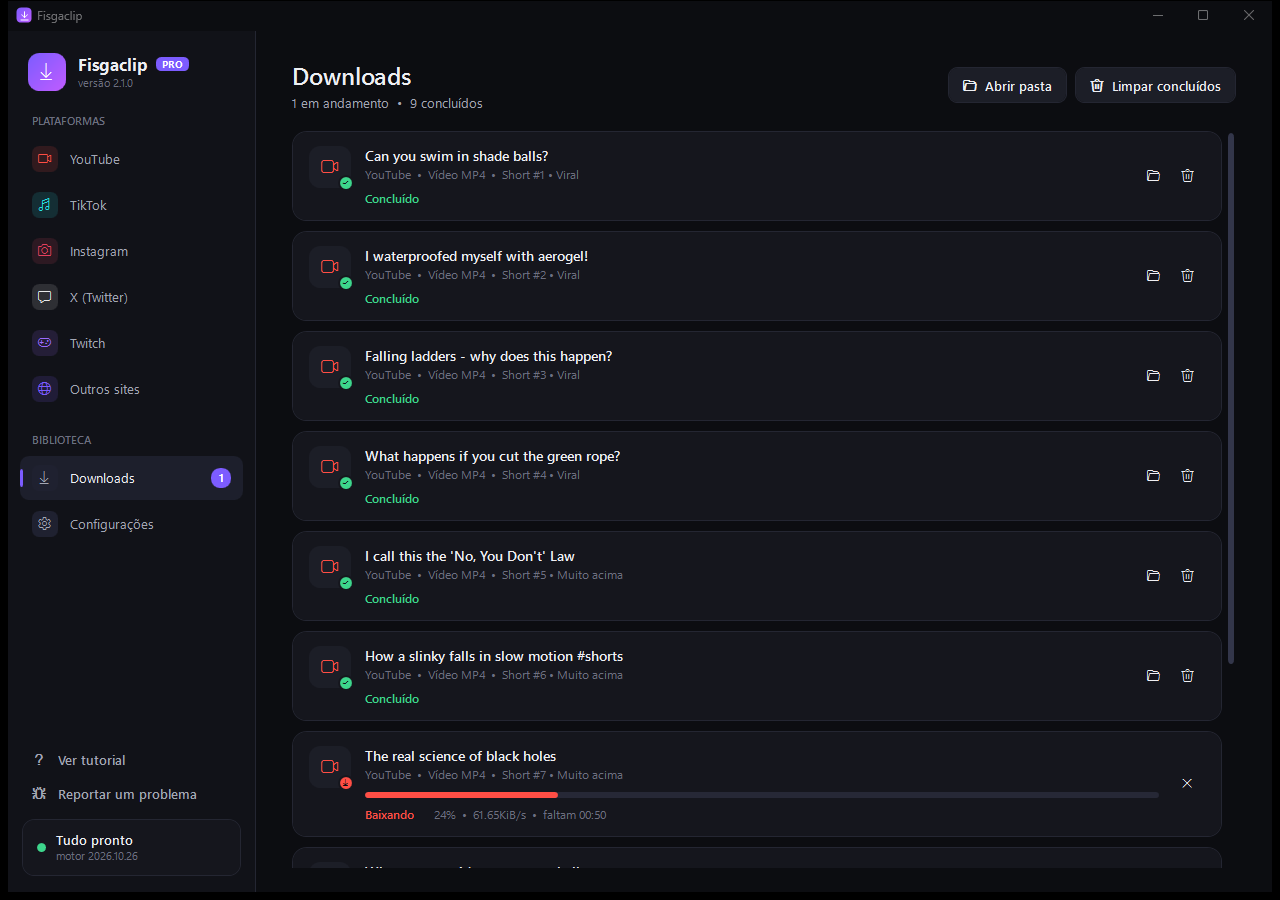Open folder for 'I waterproofed myself with aerogel!'
Image resolution: width=1280 pixels, height=900 pixels.
click(1153, 275)
